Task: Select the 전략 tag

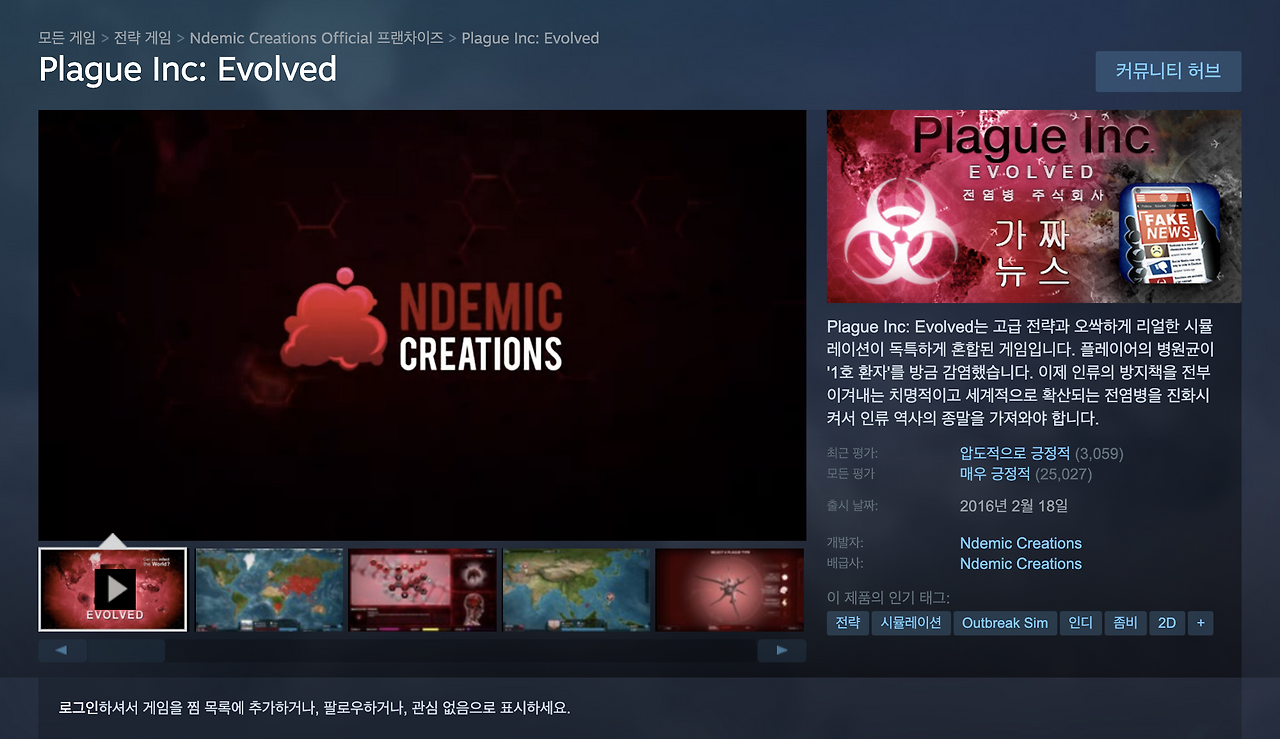Action: [847, 623]
